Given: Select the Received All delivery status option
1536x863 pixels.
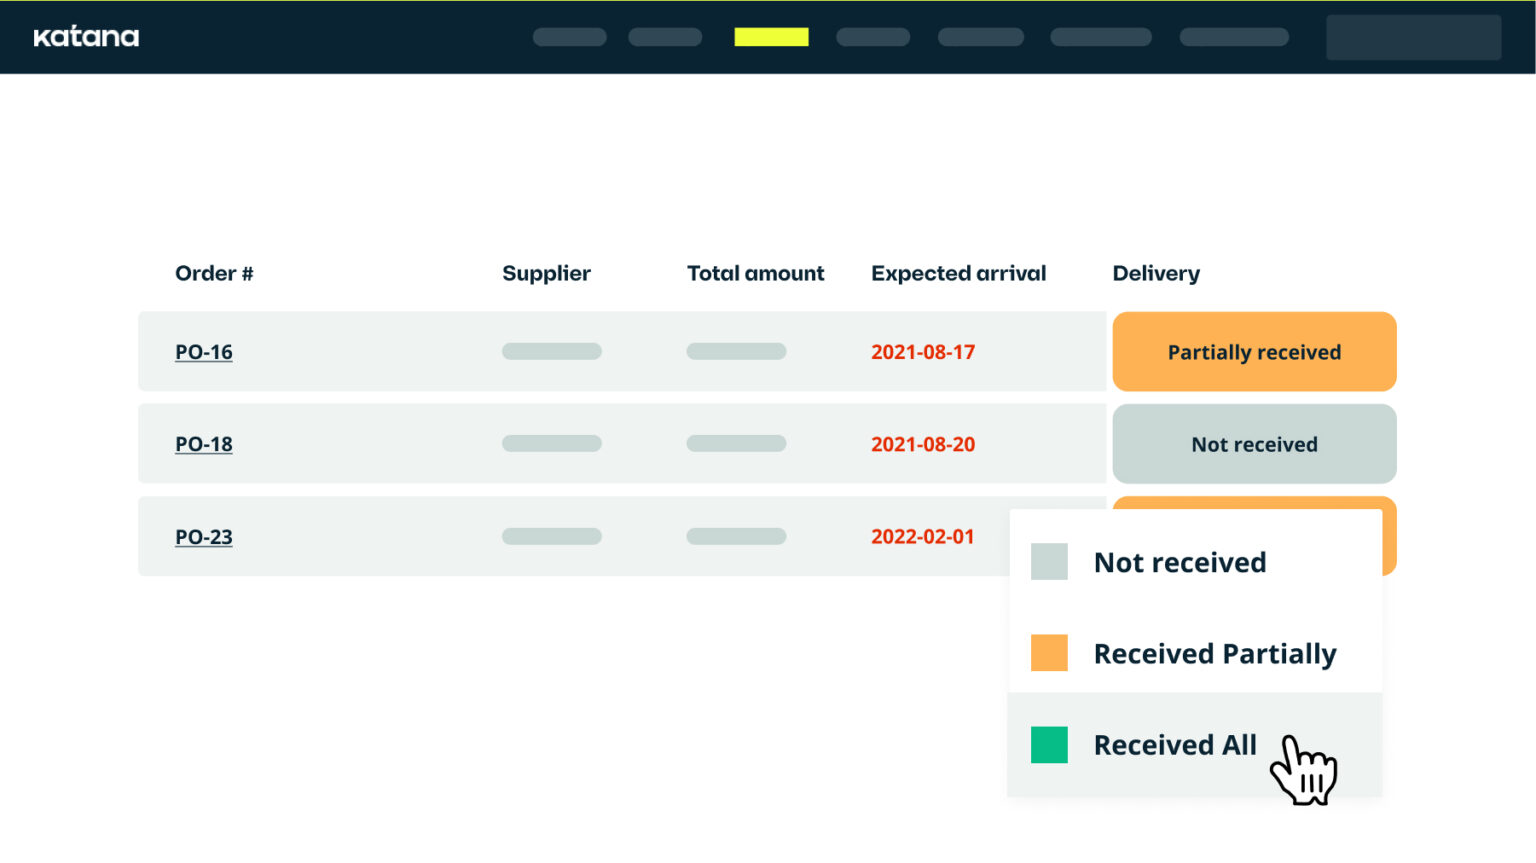Looking at the screenshot, I should 1175,744.
